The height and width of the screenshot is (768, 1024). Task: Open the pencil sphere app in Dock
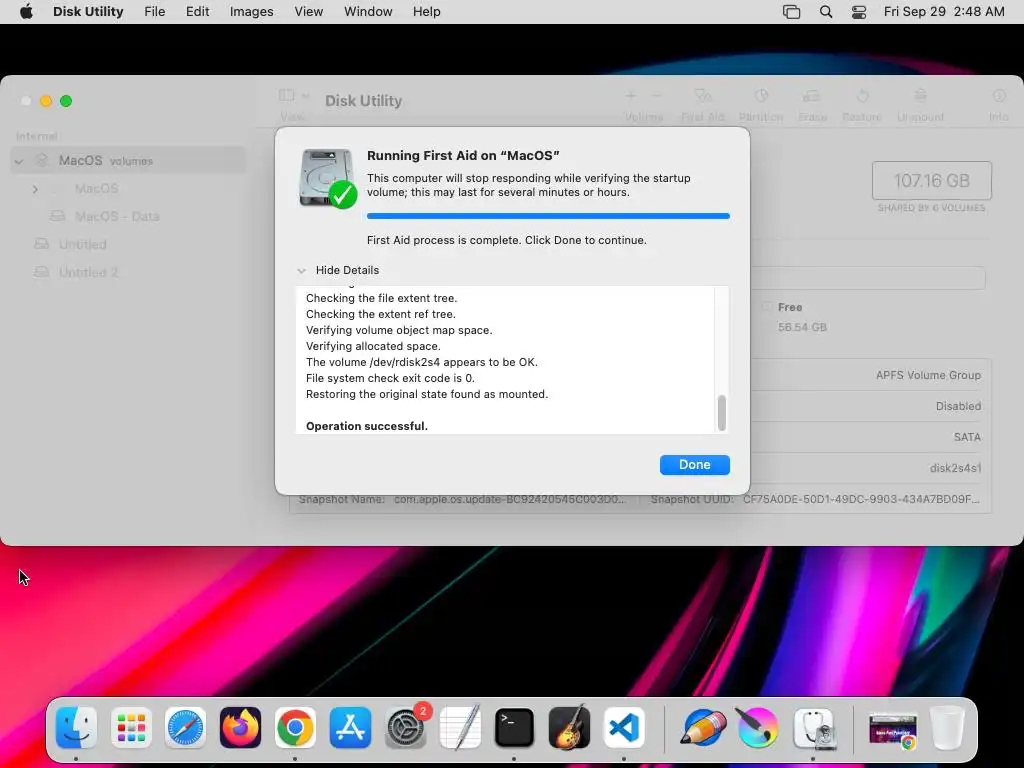(703, 728)
